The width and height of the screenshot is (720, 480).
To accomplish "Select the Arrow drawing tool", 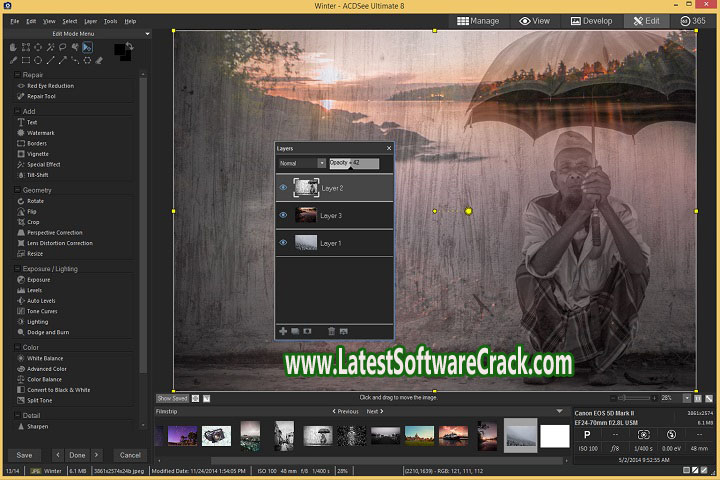I will pyautogui.click(x=62, y=60).
